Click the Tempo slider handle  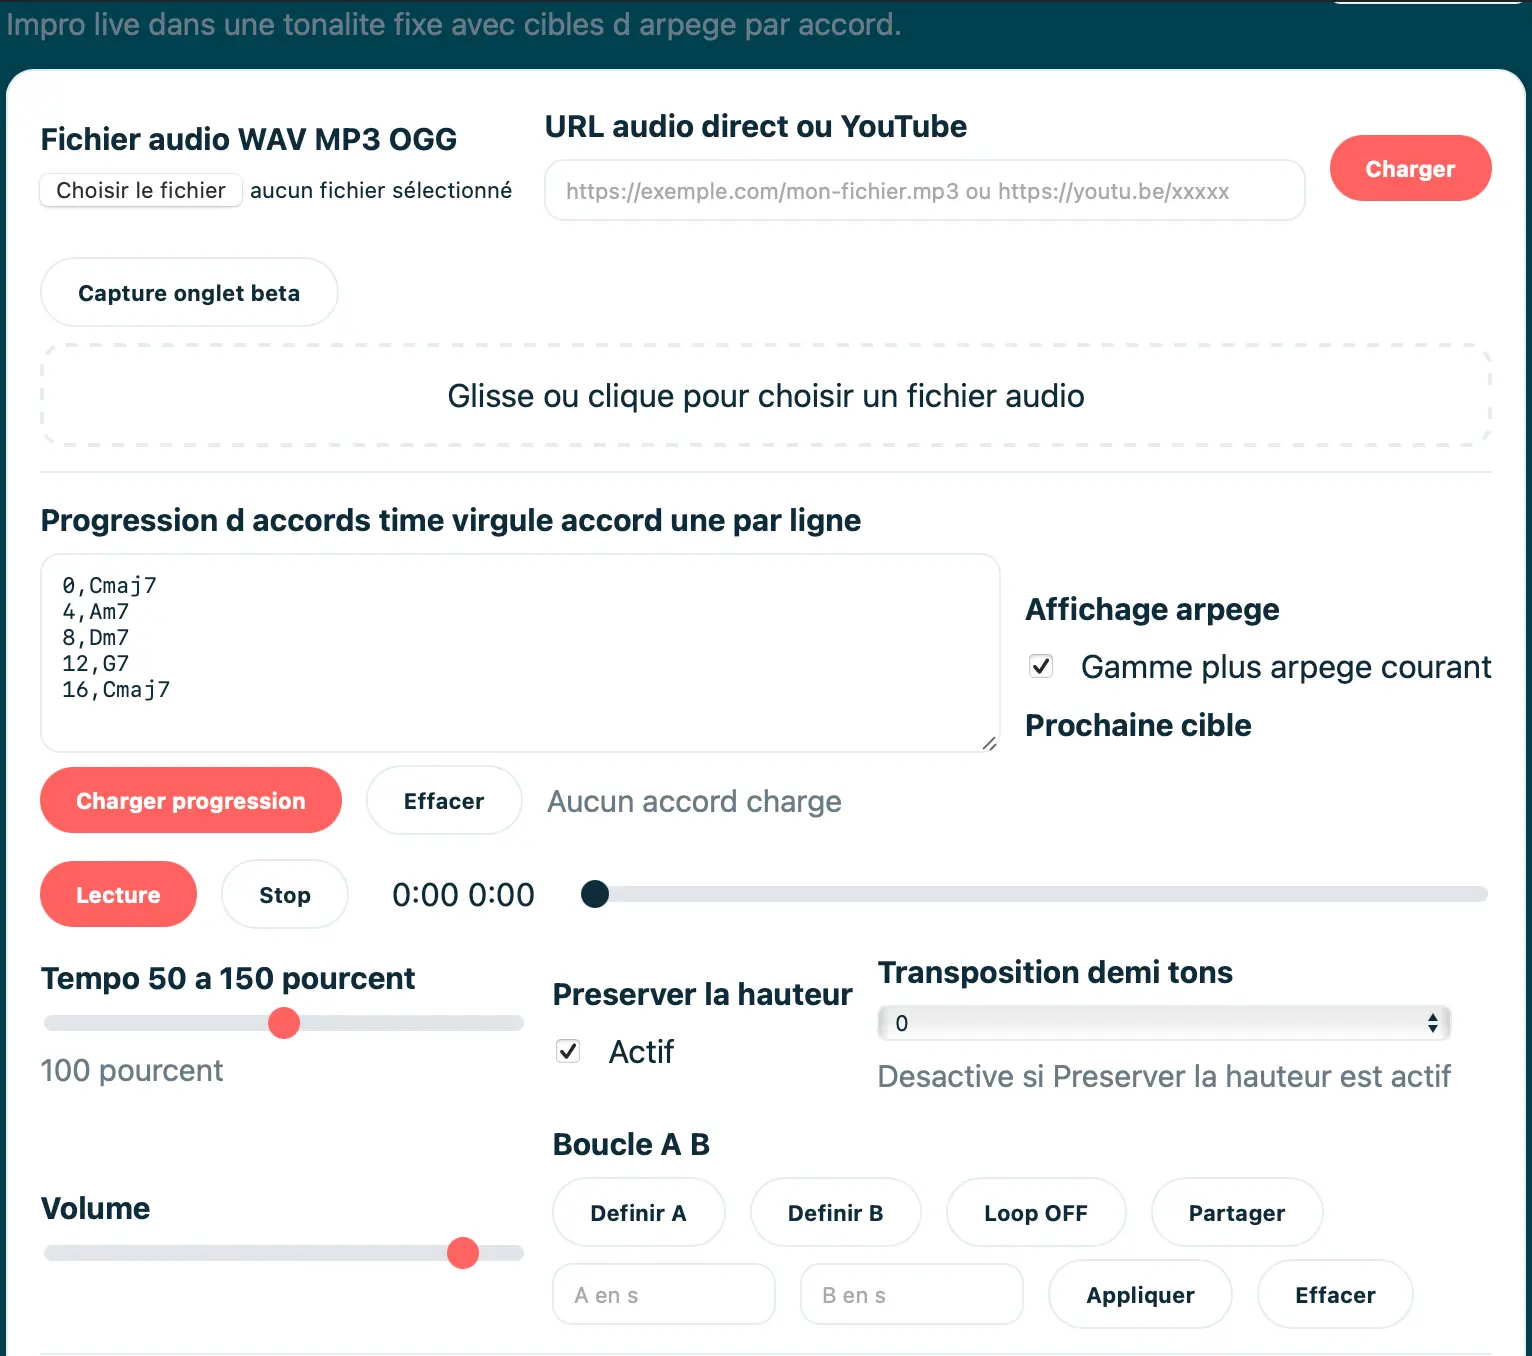(284, 1023)
